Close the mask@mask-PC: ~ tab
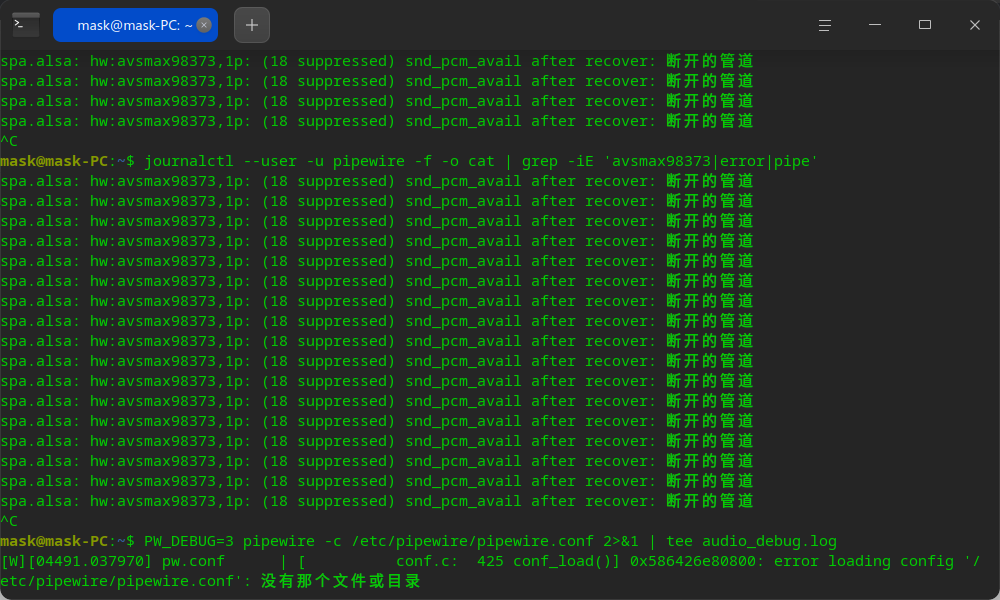Screen dimensions: 1000x600 (204, 25)
